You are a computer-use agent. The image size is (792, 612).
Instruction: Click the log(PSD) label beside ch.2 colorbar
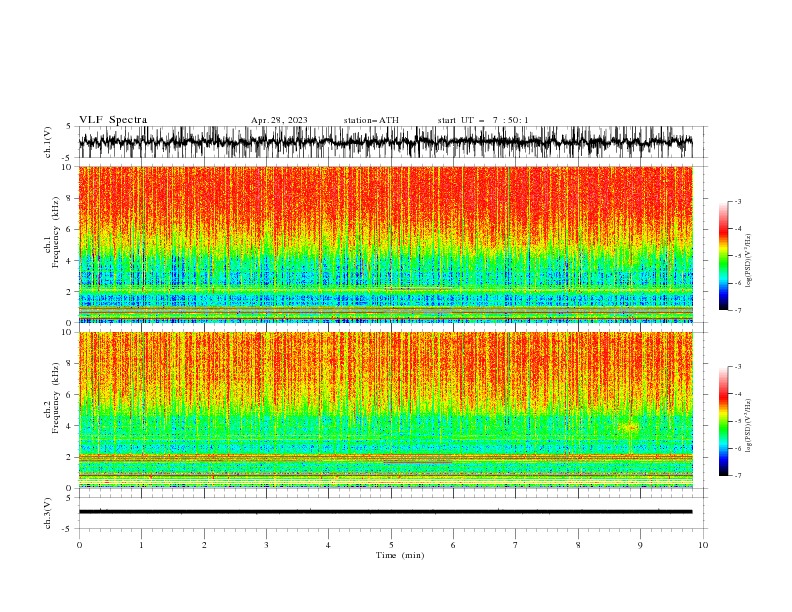click(748, 425)
